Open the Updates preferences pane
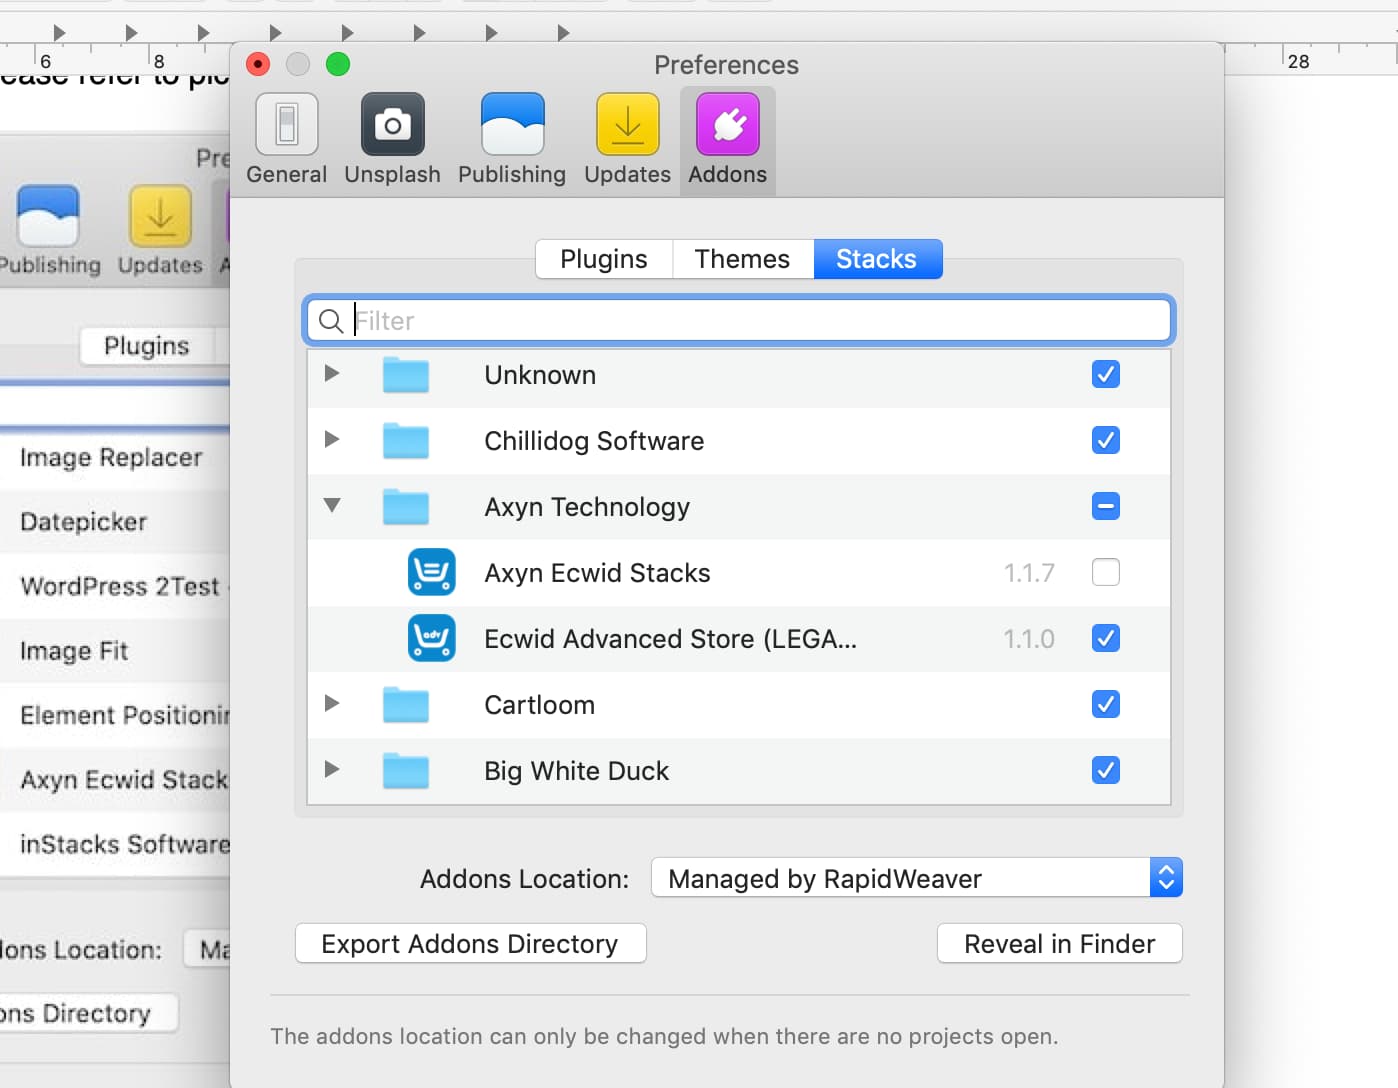This screenshot has height=1088, width=1398. tap(627, 140)
